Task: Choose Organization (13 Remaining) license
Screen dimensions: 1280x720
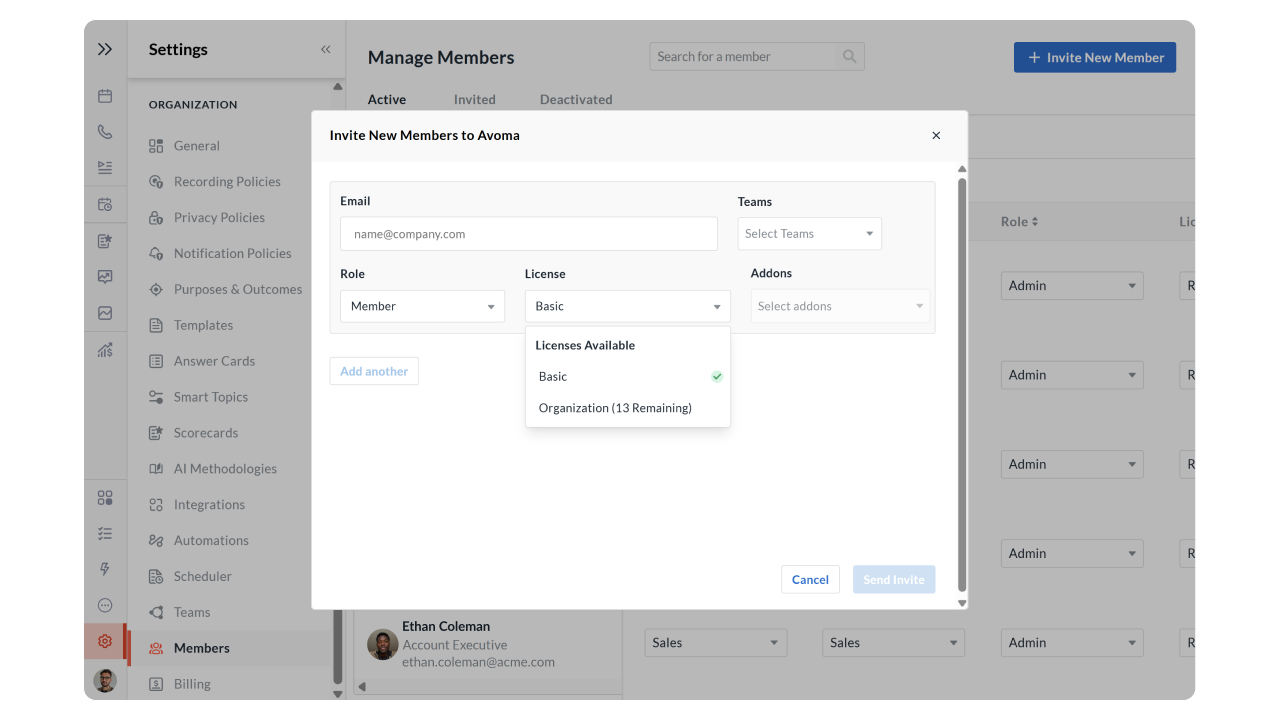Action: tap(628, 408)
